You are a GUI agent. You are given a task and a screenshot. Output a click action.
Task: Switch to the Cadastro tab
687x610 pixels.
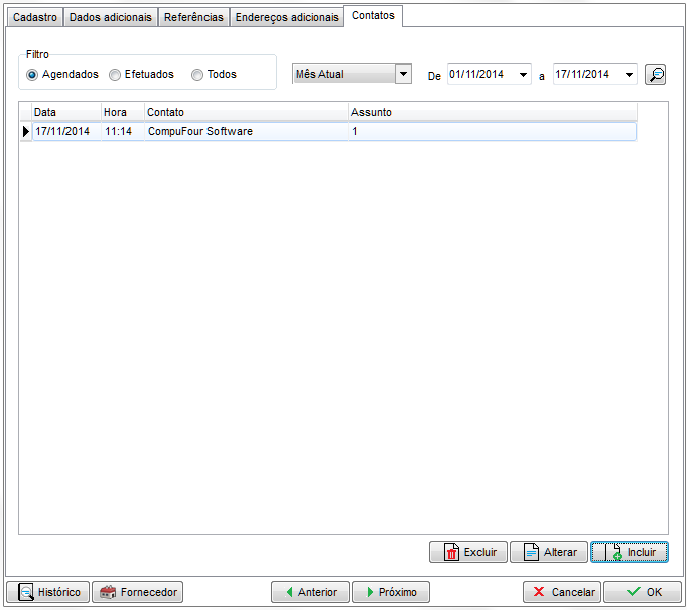tap(34, 17)
